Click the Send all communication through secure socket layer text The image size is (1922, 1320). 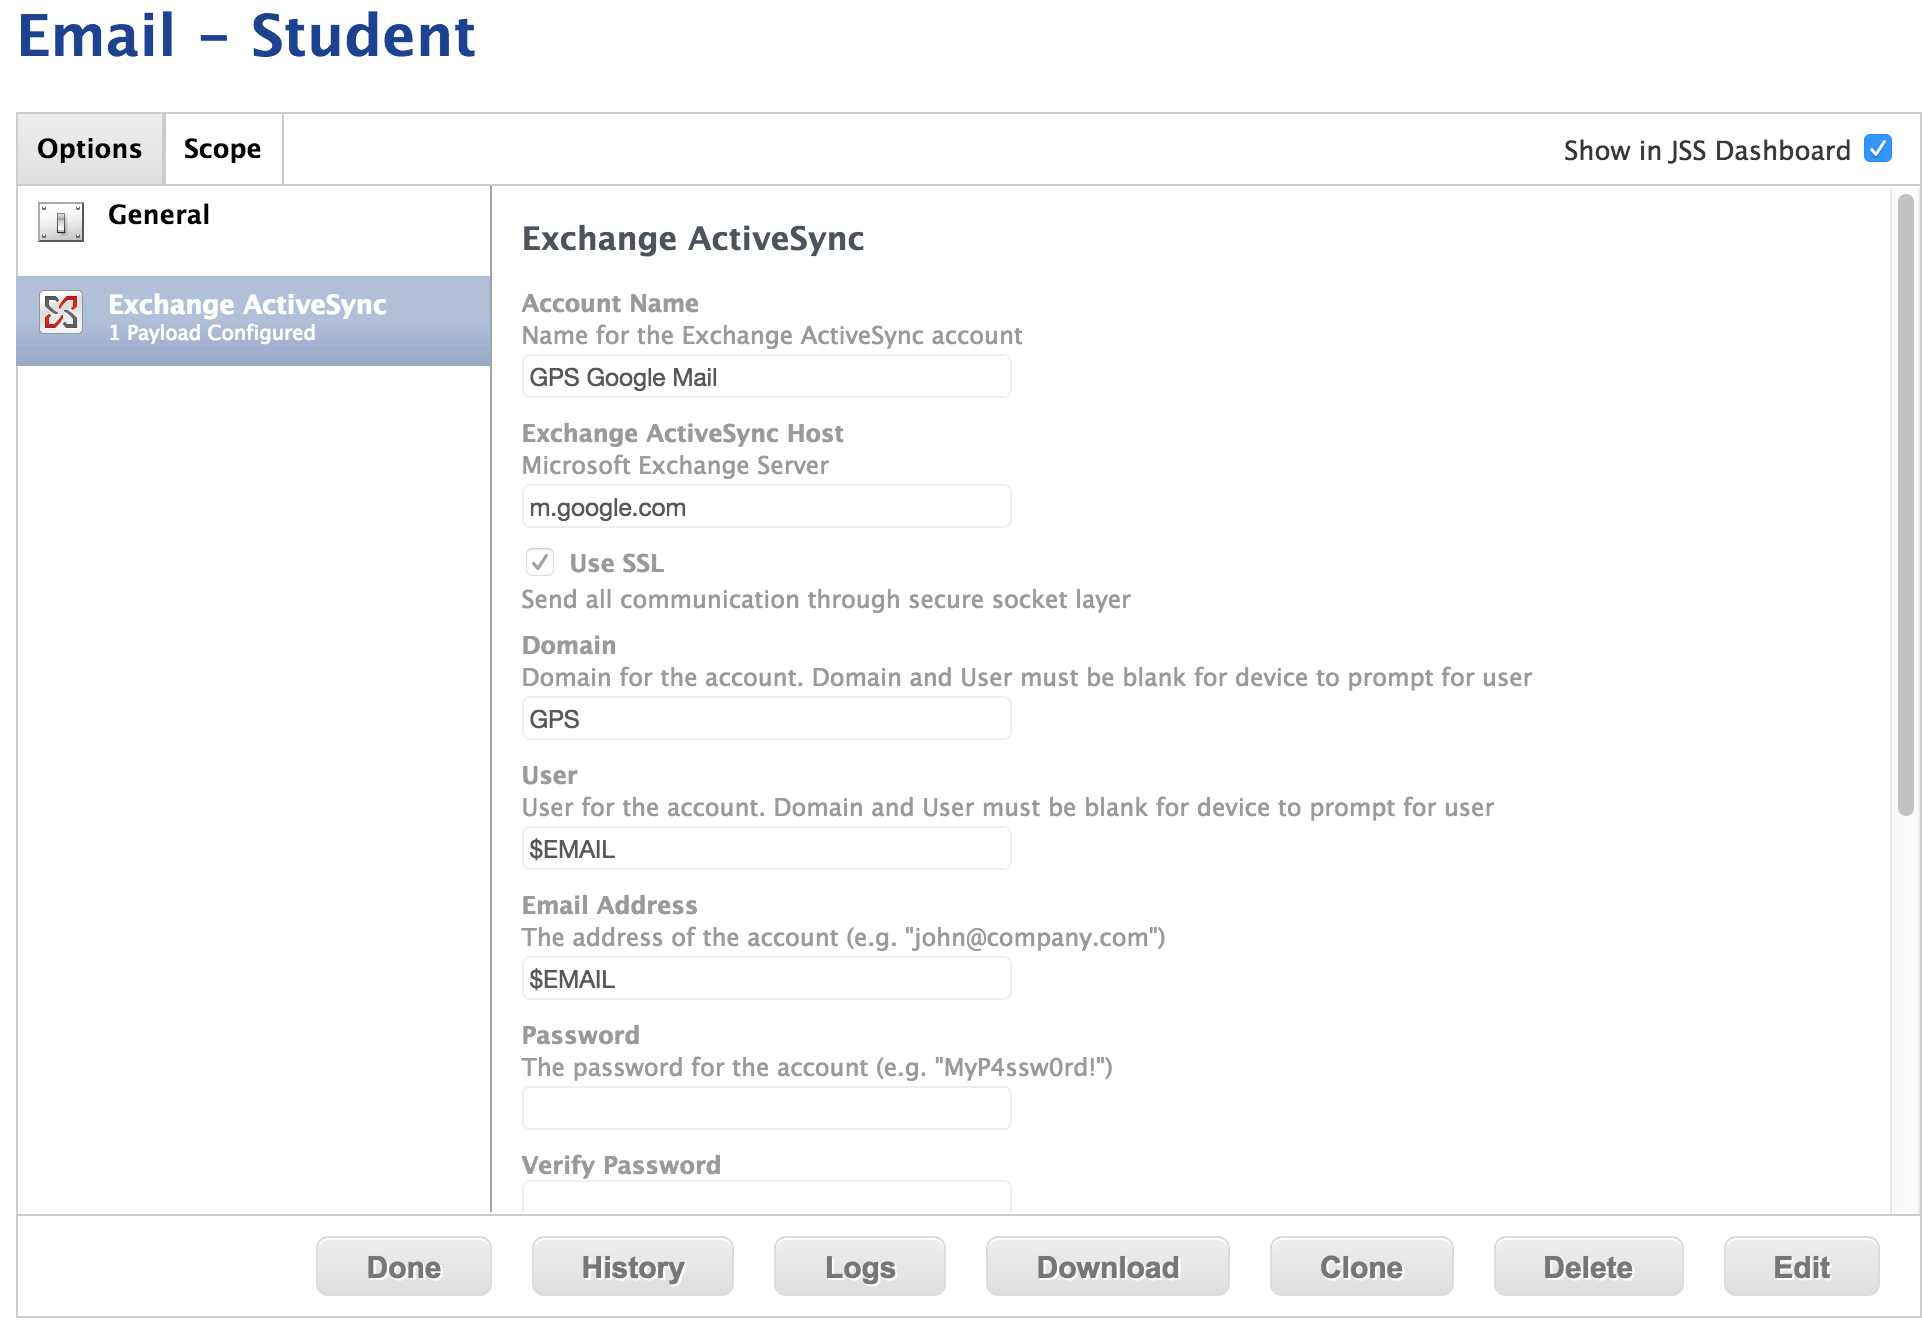[x=826, y=600]
